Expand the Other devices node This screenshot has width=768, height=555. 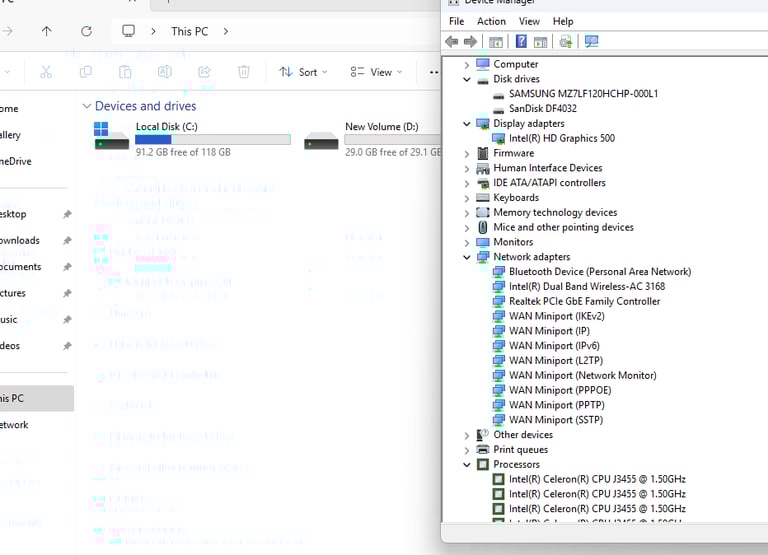coord(466,435)
